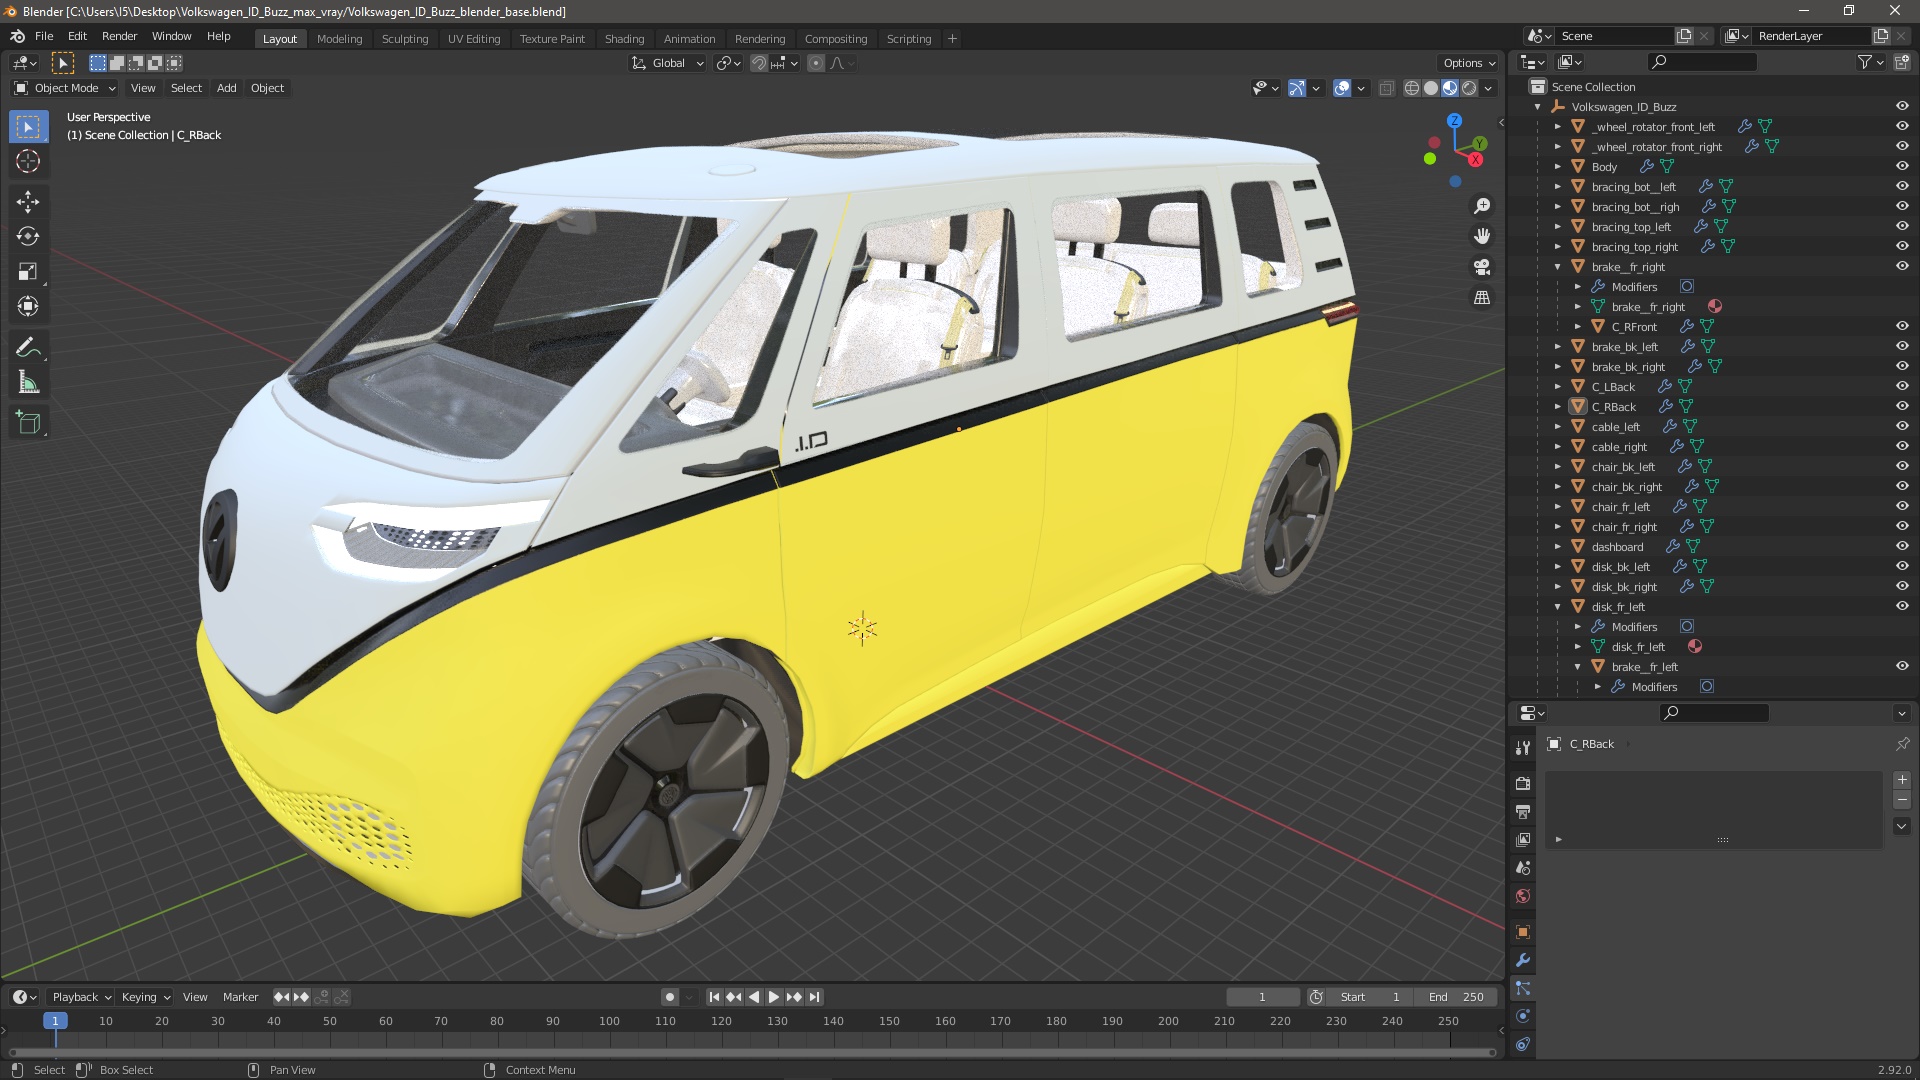Switch to Shading workspace tab
1920x1080 pixels.
[x=624, y=39]
